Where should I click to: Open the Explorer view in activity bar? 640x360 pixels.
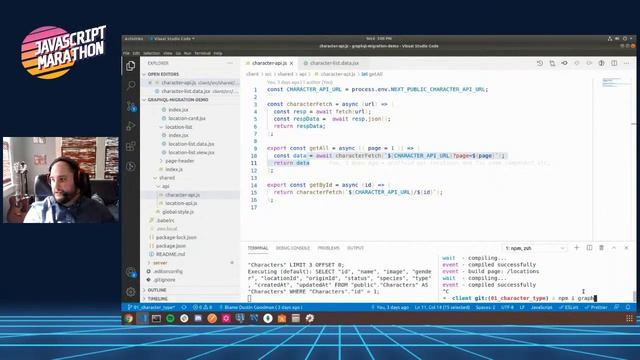pos(131,66)
